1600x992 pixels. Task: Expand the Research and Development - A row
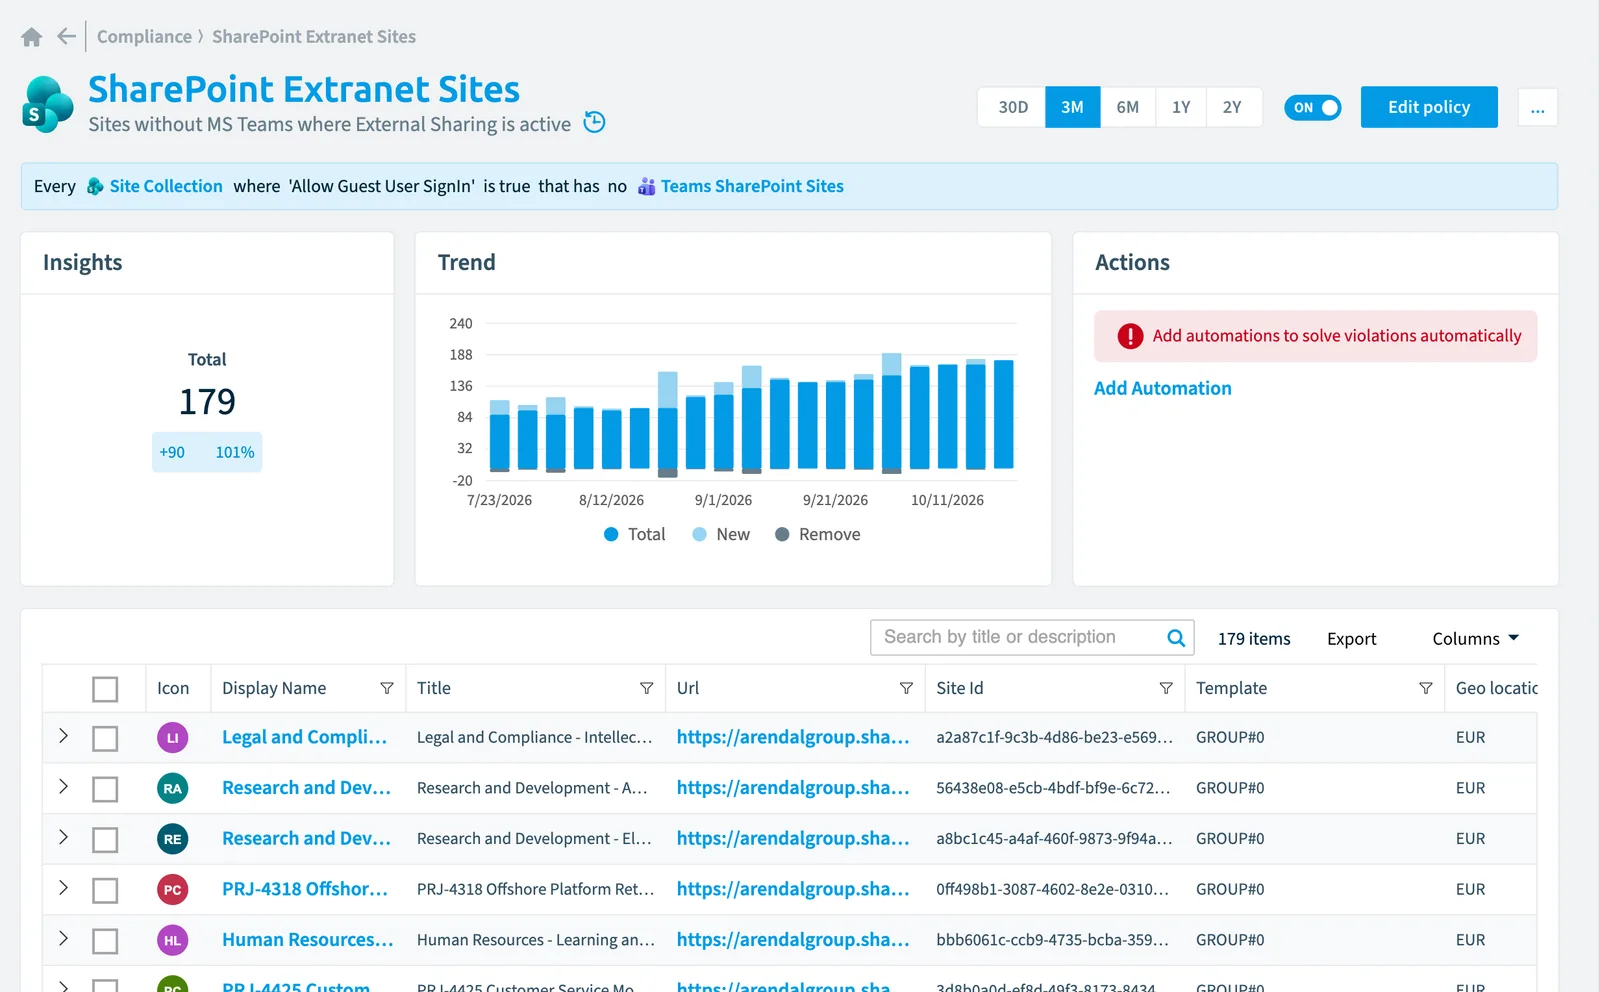pos(63,786)
